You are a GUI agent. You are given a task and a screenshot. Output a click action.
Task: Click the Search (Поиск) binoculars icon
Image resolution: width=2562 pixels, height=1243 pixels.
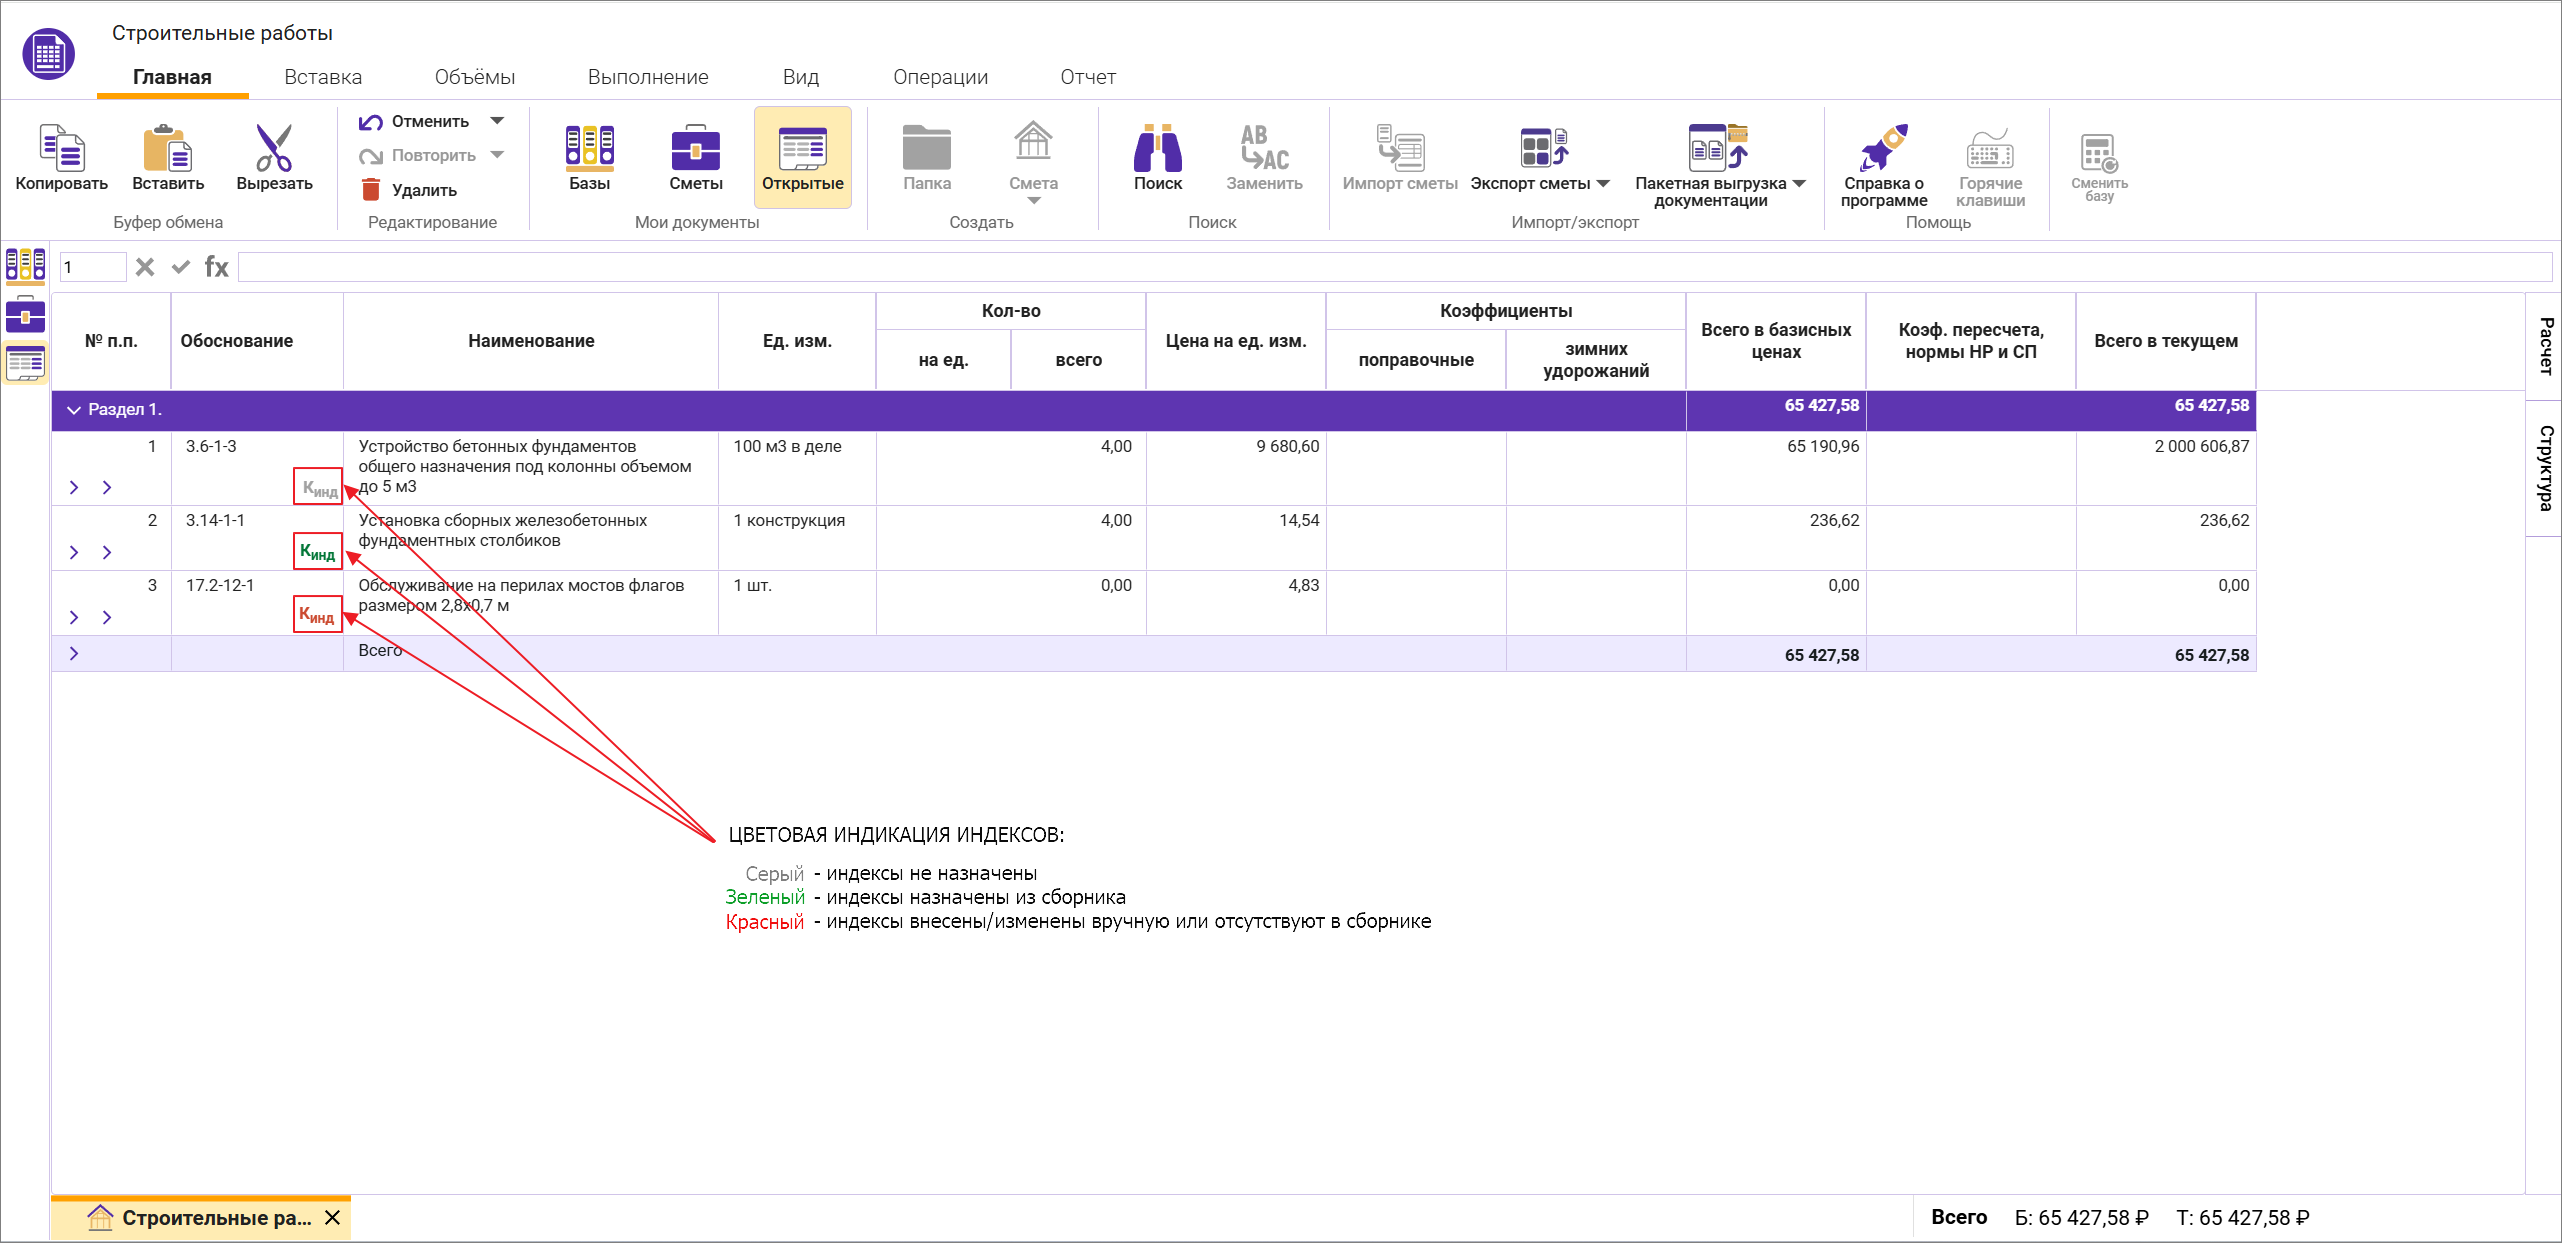1157,148
